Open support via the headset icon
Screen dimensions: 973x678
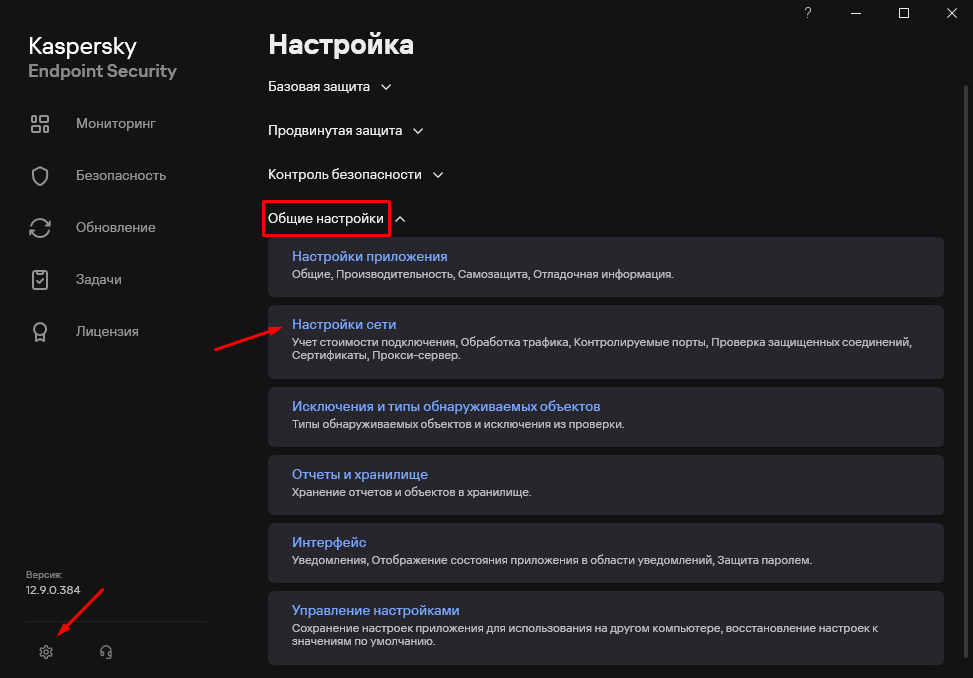[106, 652]
